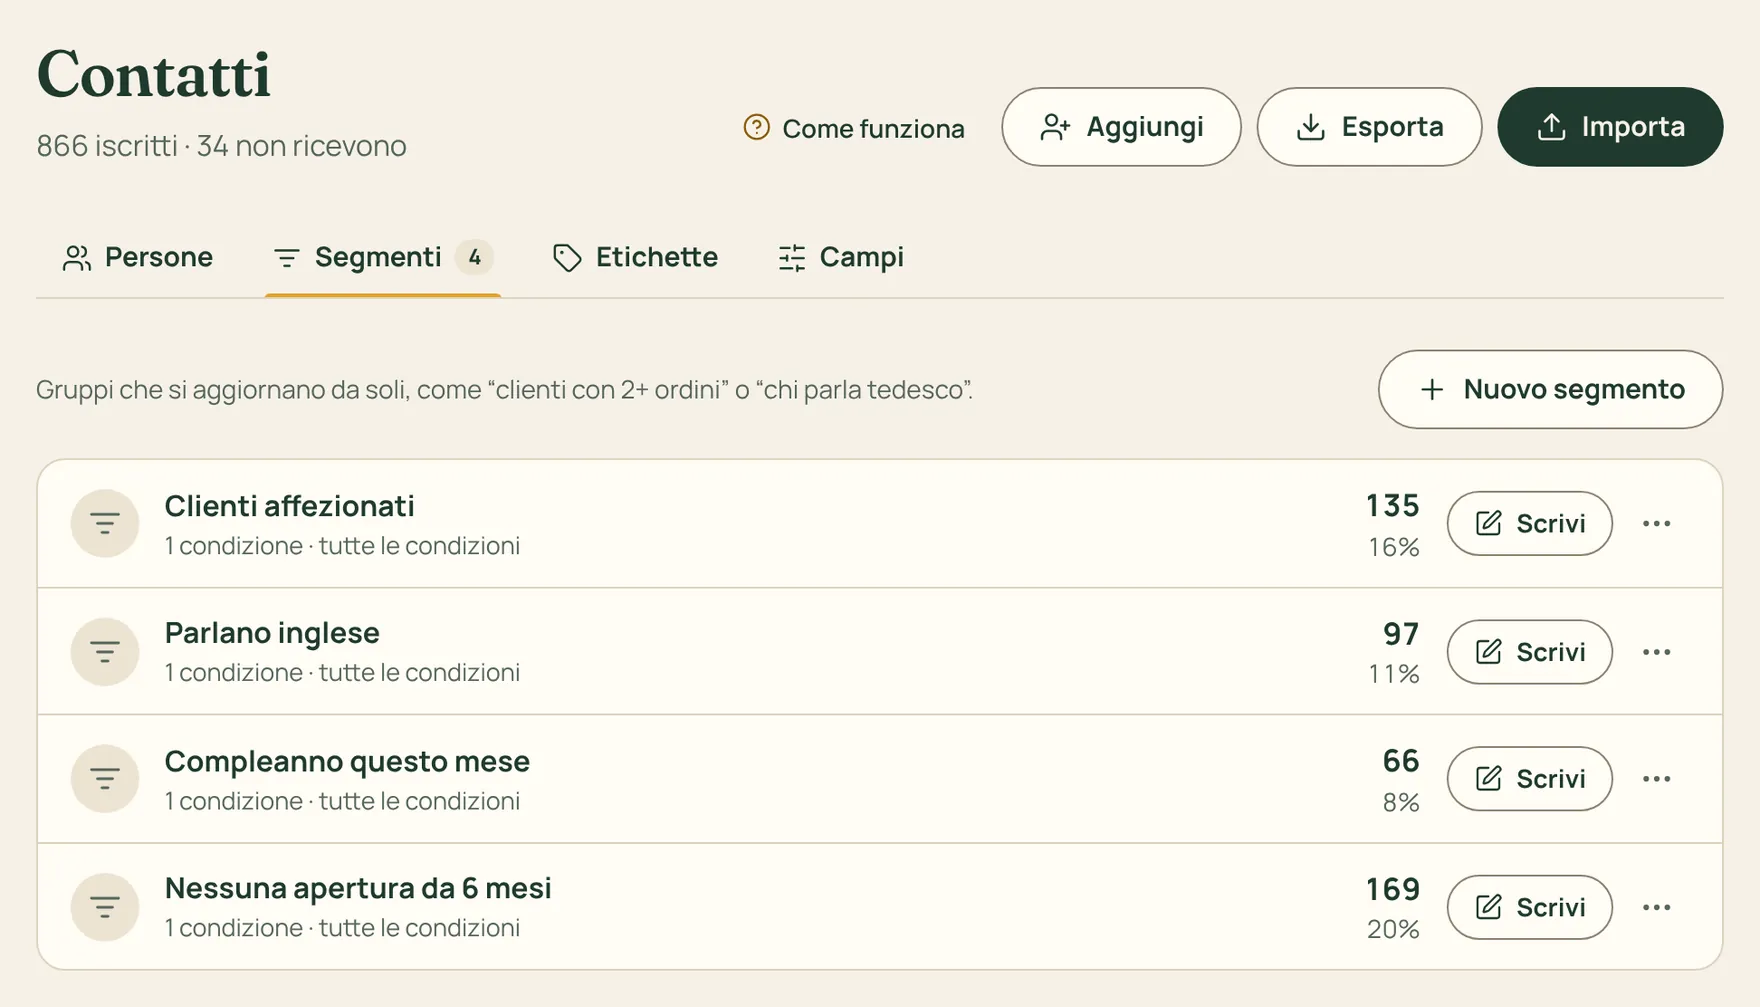
Task: Open more options for Clienti affezionati
Action: pos(1657,523)
